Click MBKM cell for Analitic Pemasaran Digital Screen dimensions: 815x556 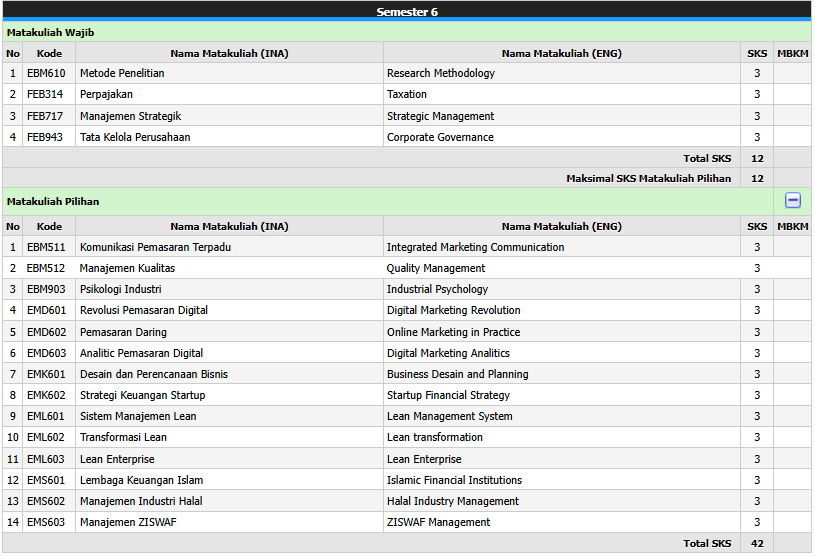pos(792,353)
